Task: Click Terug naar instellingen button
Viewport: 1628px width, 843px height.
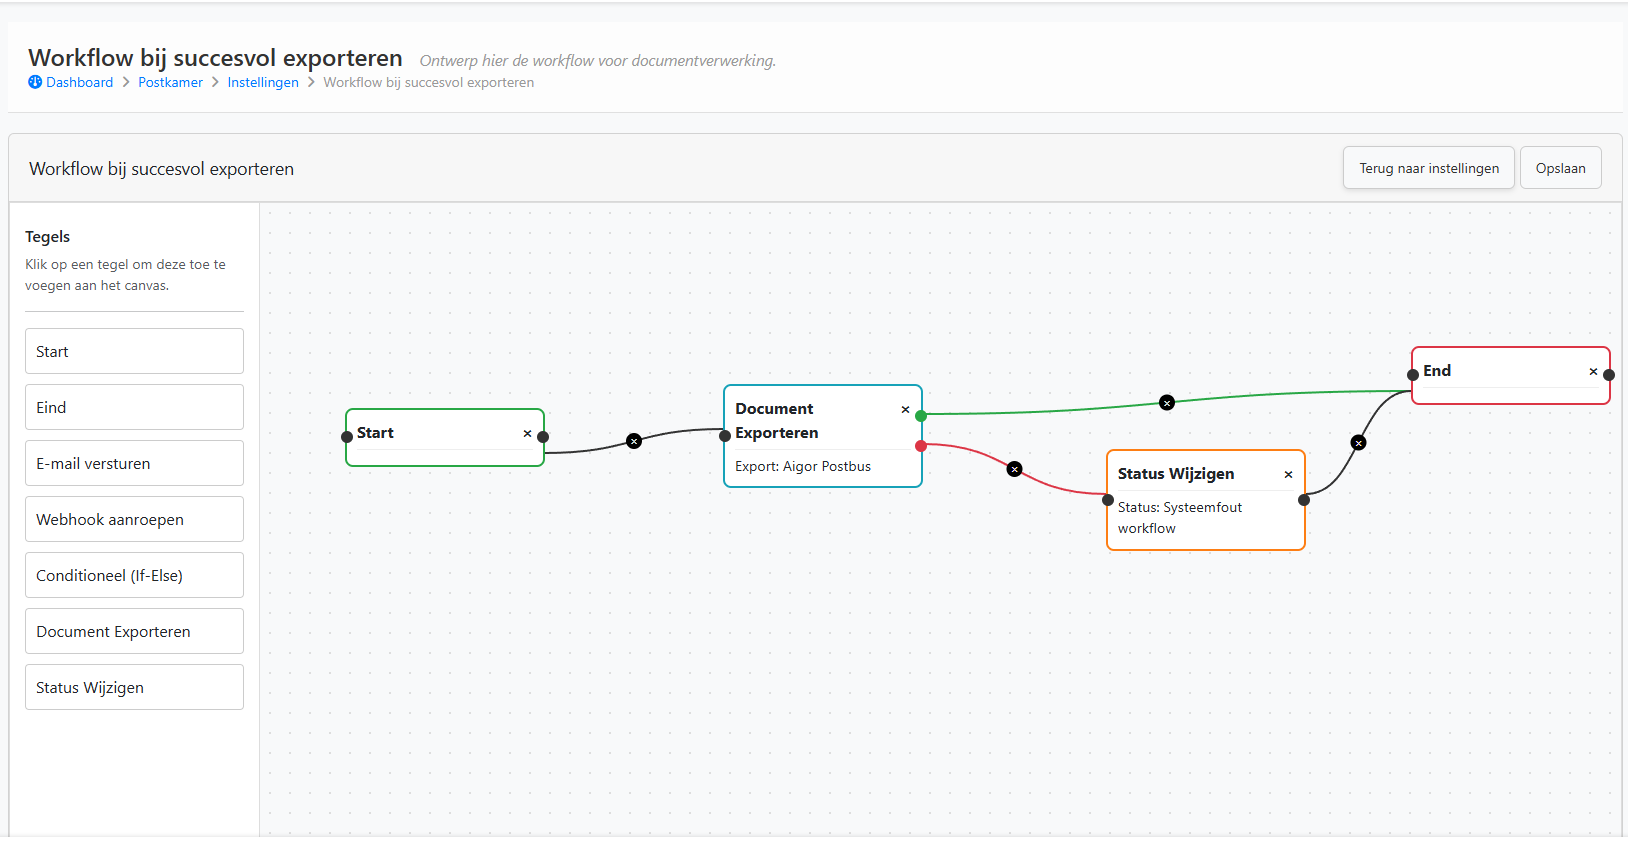Action: click(x=1428, y=168)
